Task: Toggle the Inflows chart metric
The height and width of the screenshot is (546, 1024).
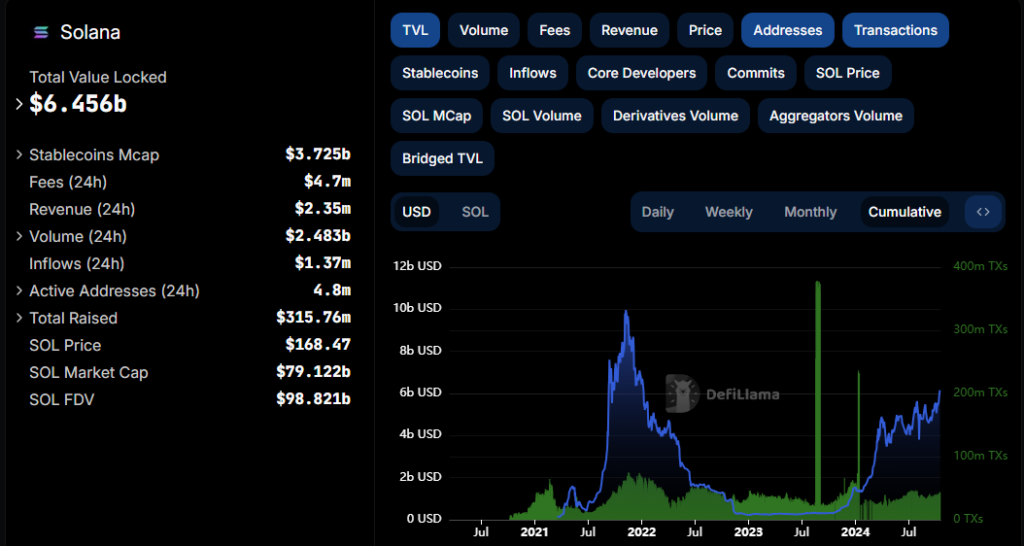Action: point(533,73)
